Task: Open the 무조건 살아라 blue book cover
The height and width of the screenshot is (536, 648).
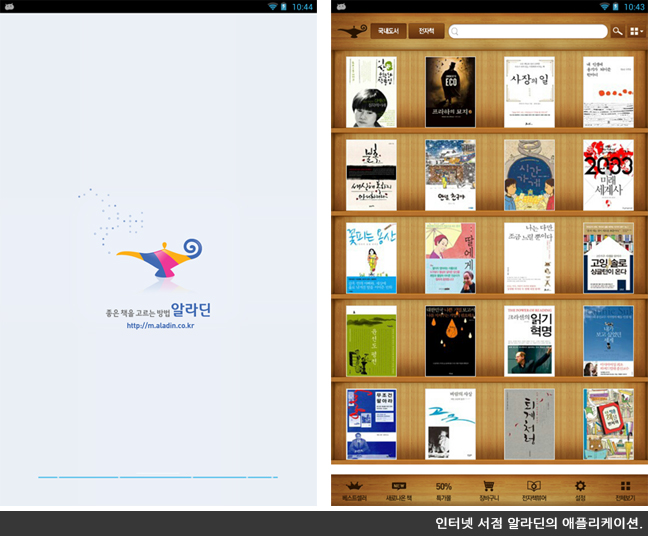Action: (x=371, y=424)
